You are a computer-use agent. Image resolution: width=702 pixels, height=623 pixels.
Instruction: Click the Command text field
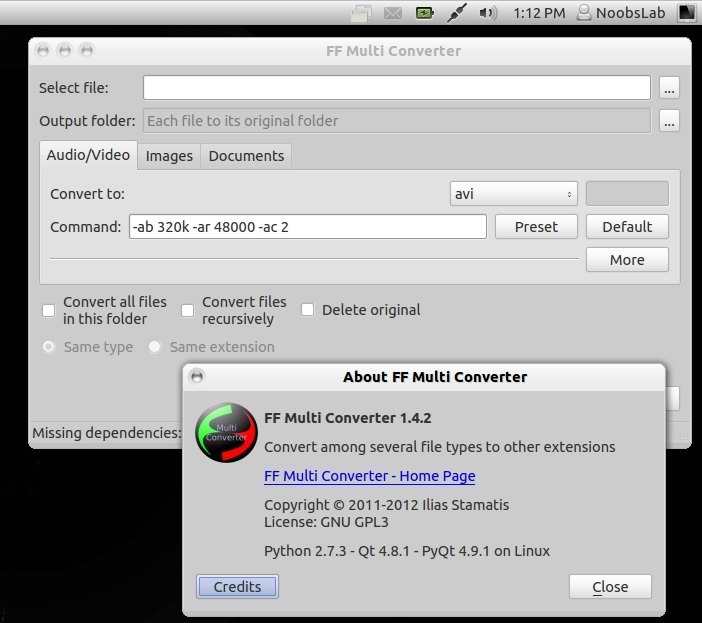click(308, 227)
